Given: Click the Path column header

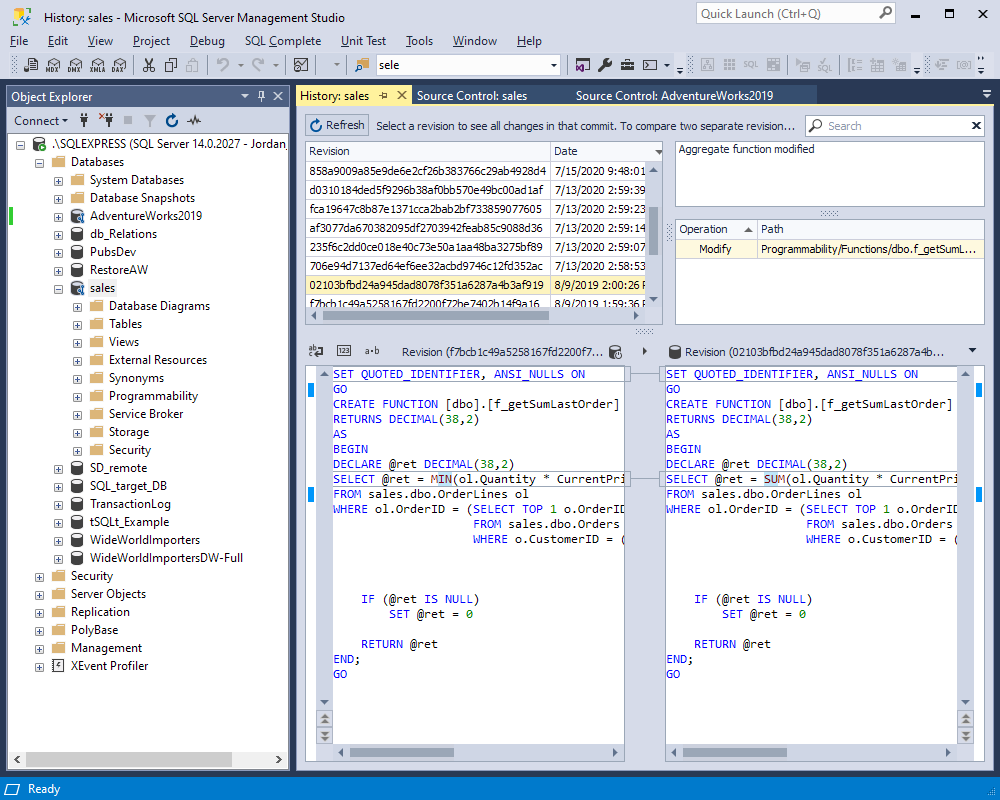Looking at the screenshot, I should pos(871,229).
